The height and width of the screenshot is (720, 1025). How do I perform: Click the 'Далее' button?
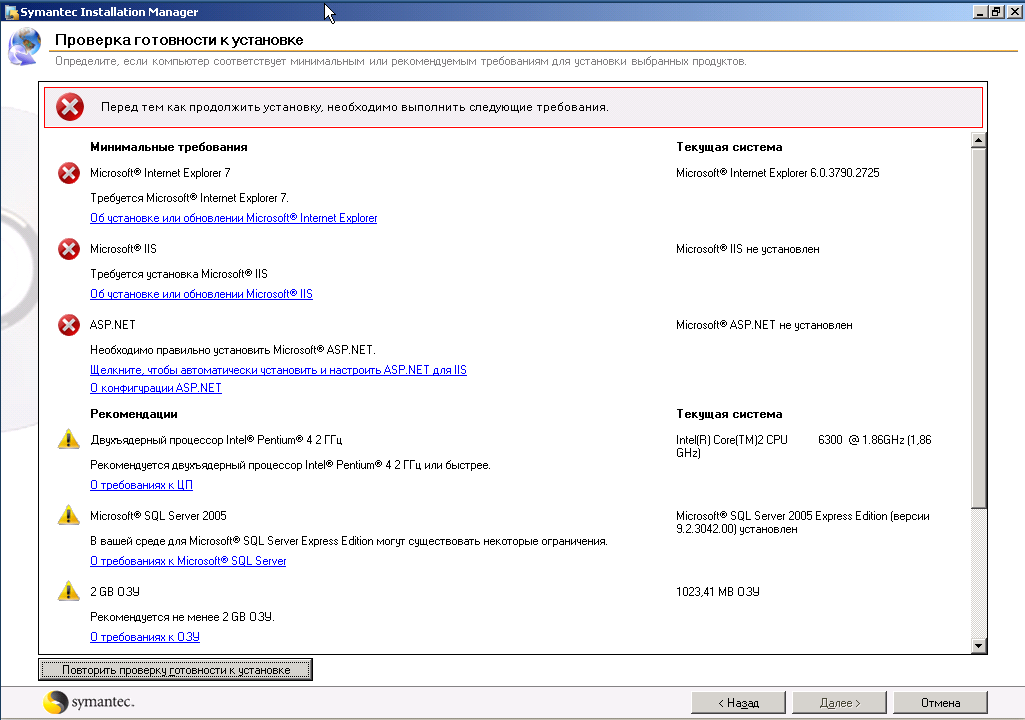click(839, 703)
